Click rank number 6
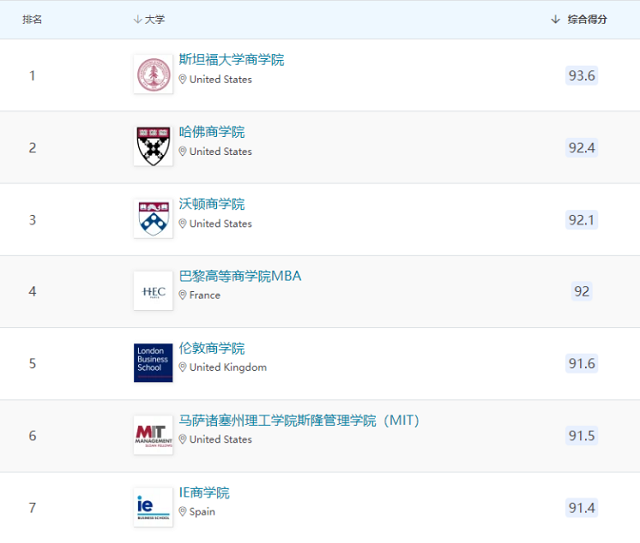The image size is (640, 543). pos(32,436)
